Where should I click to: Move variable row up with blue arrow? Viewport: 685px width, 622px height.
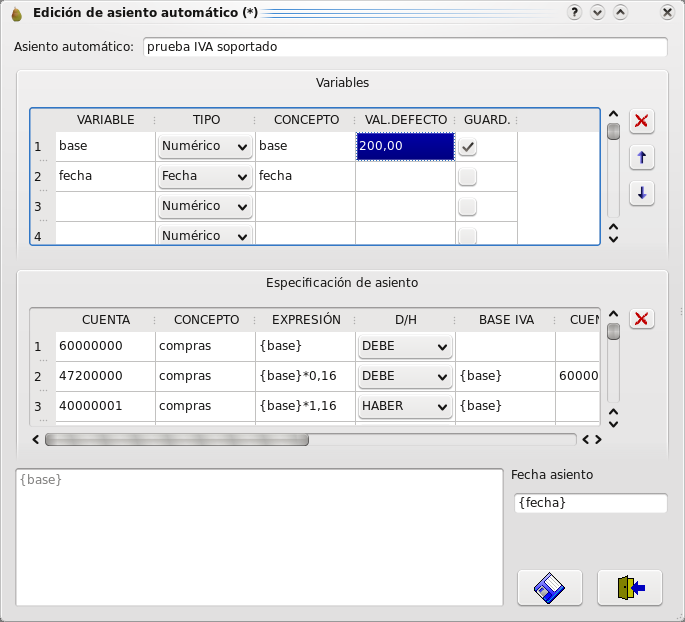coord(641,157)
